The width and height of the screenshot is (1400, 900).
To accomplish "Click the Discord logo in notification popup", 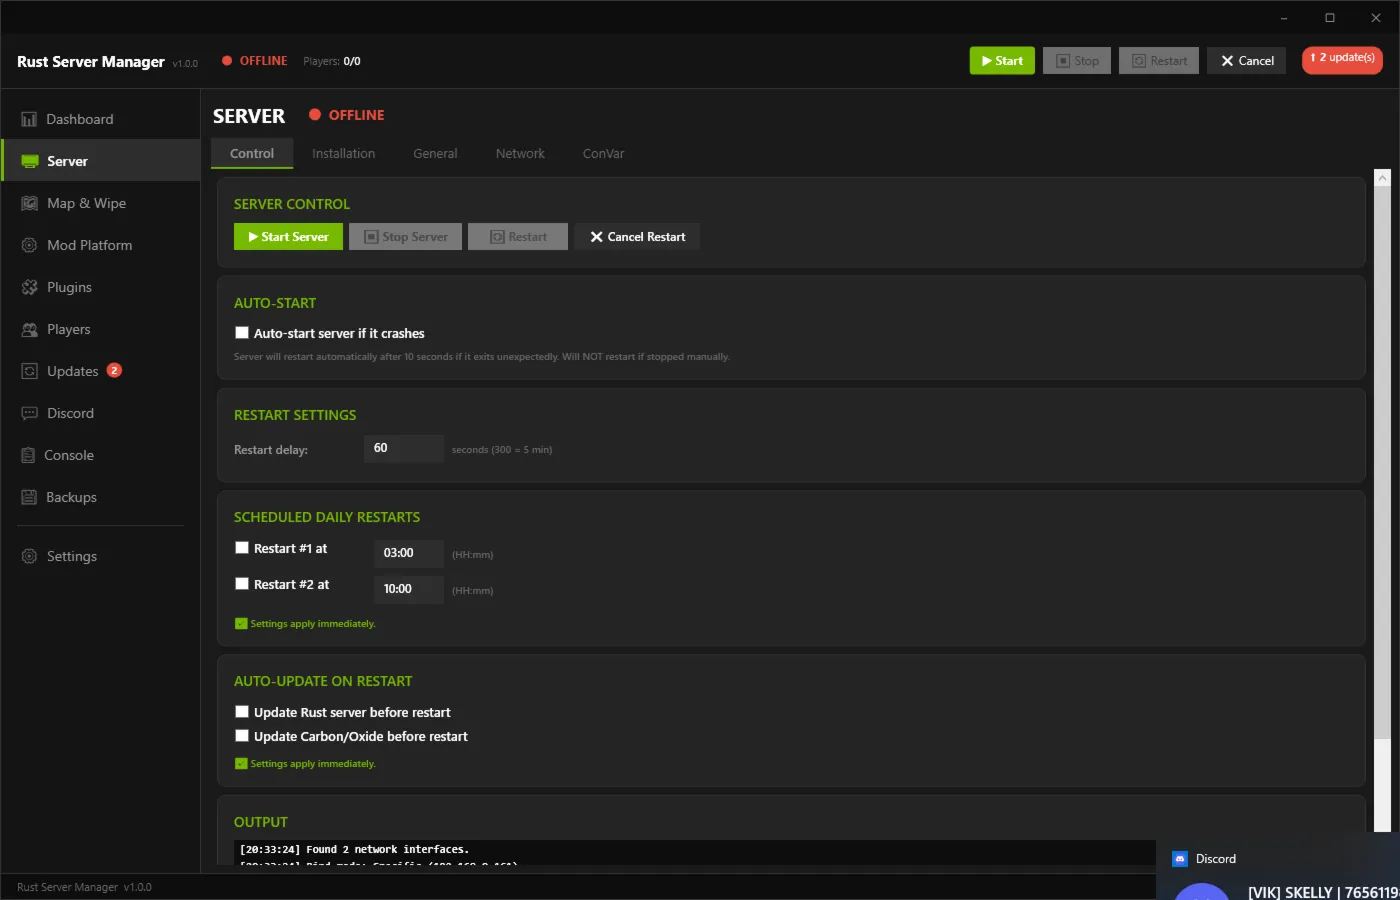I will tap(1180, 859).
